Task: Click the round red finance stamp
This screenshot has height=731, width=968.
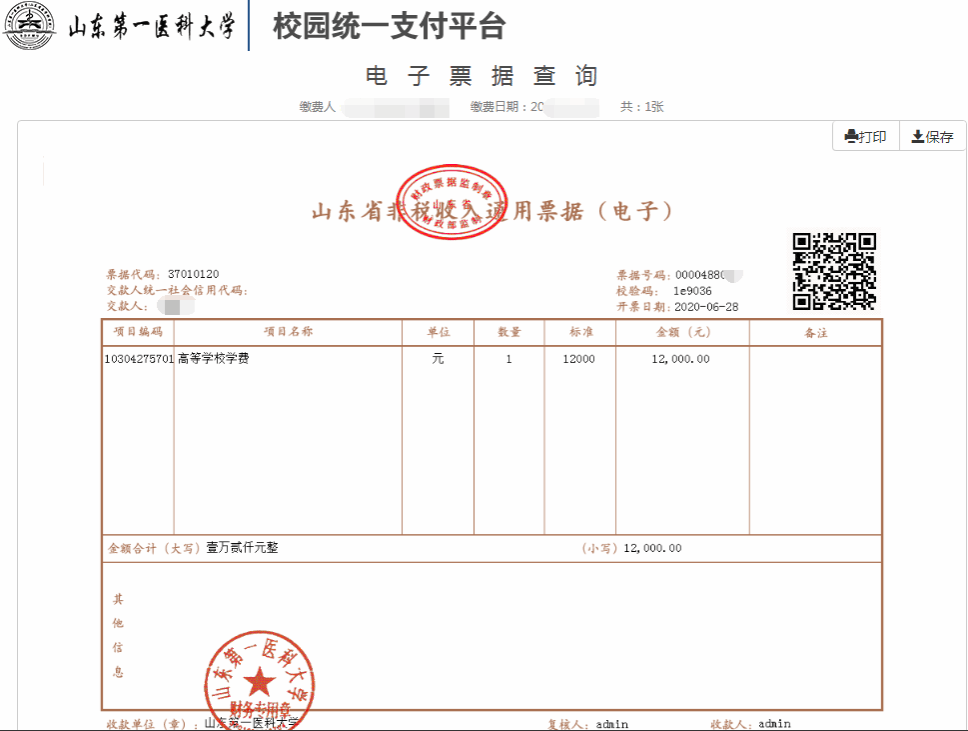Action: (260, 682)
